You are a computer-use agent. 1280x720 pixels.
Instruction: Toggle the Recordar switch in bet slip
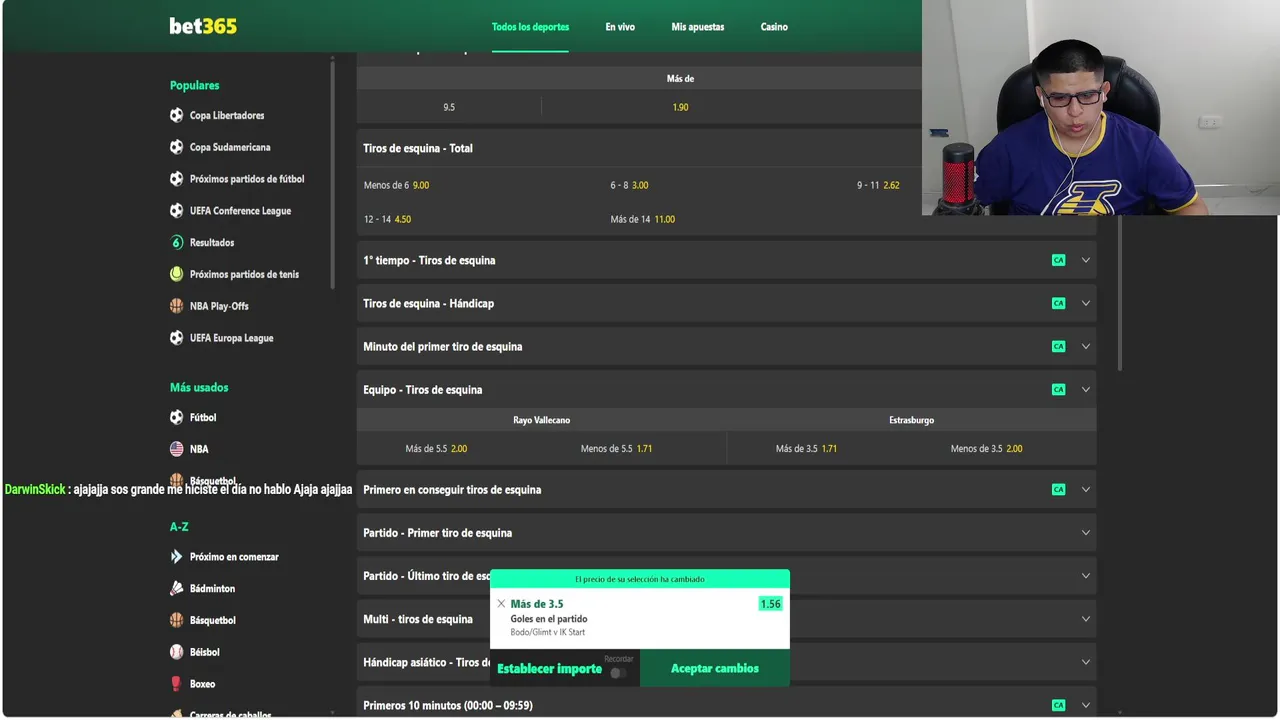[619, 672]
